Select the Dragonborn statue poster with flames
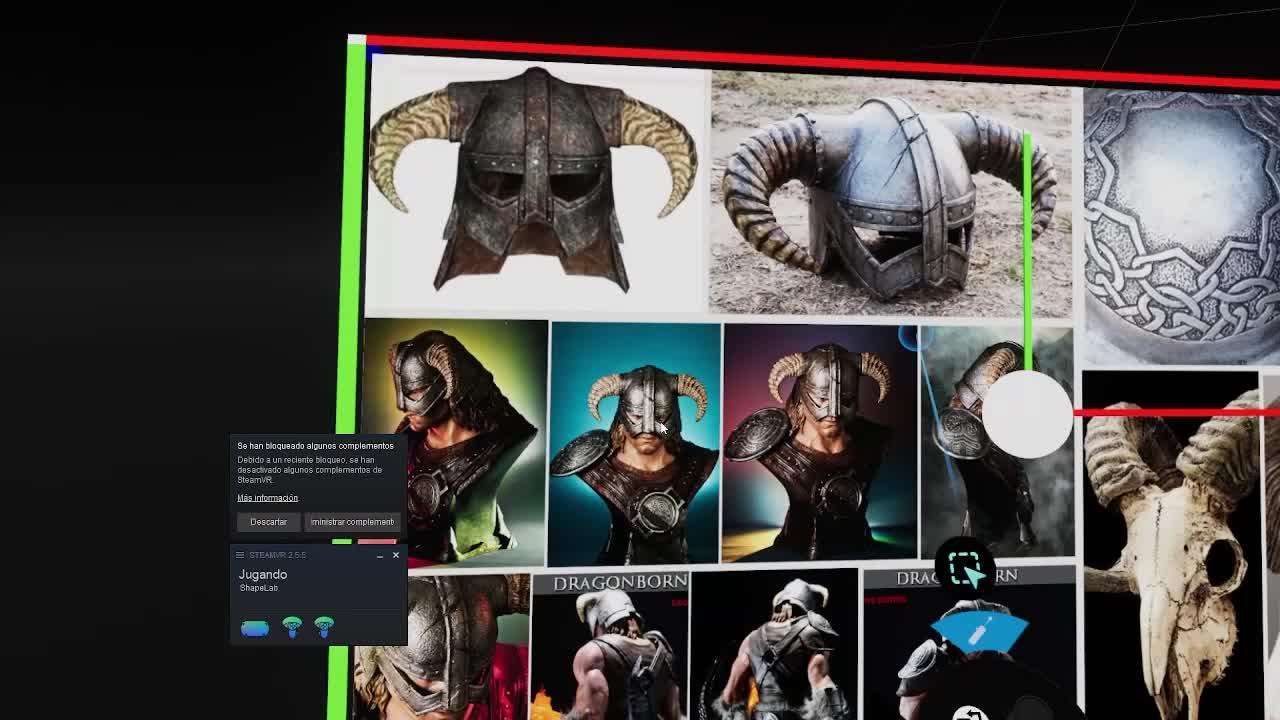Image resolution: width=1280 pixels, height=720 pixels. [x=610, y=645]
